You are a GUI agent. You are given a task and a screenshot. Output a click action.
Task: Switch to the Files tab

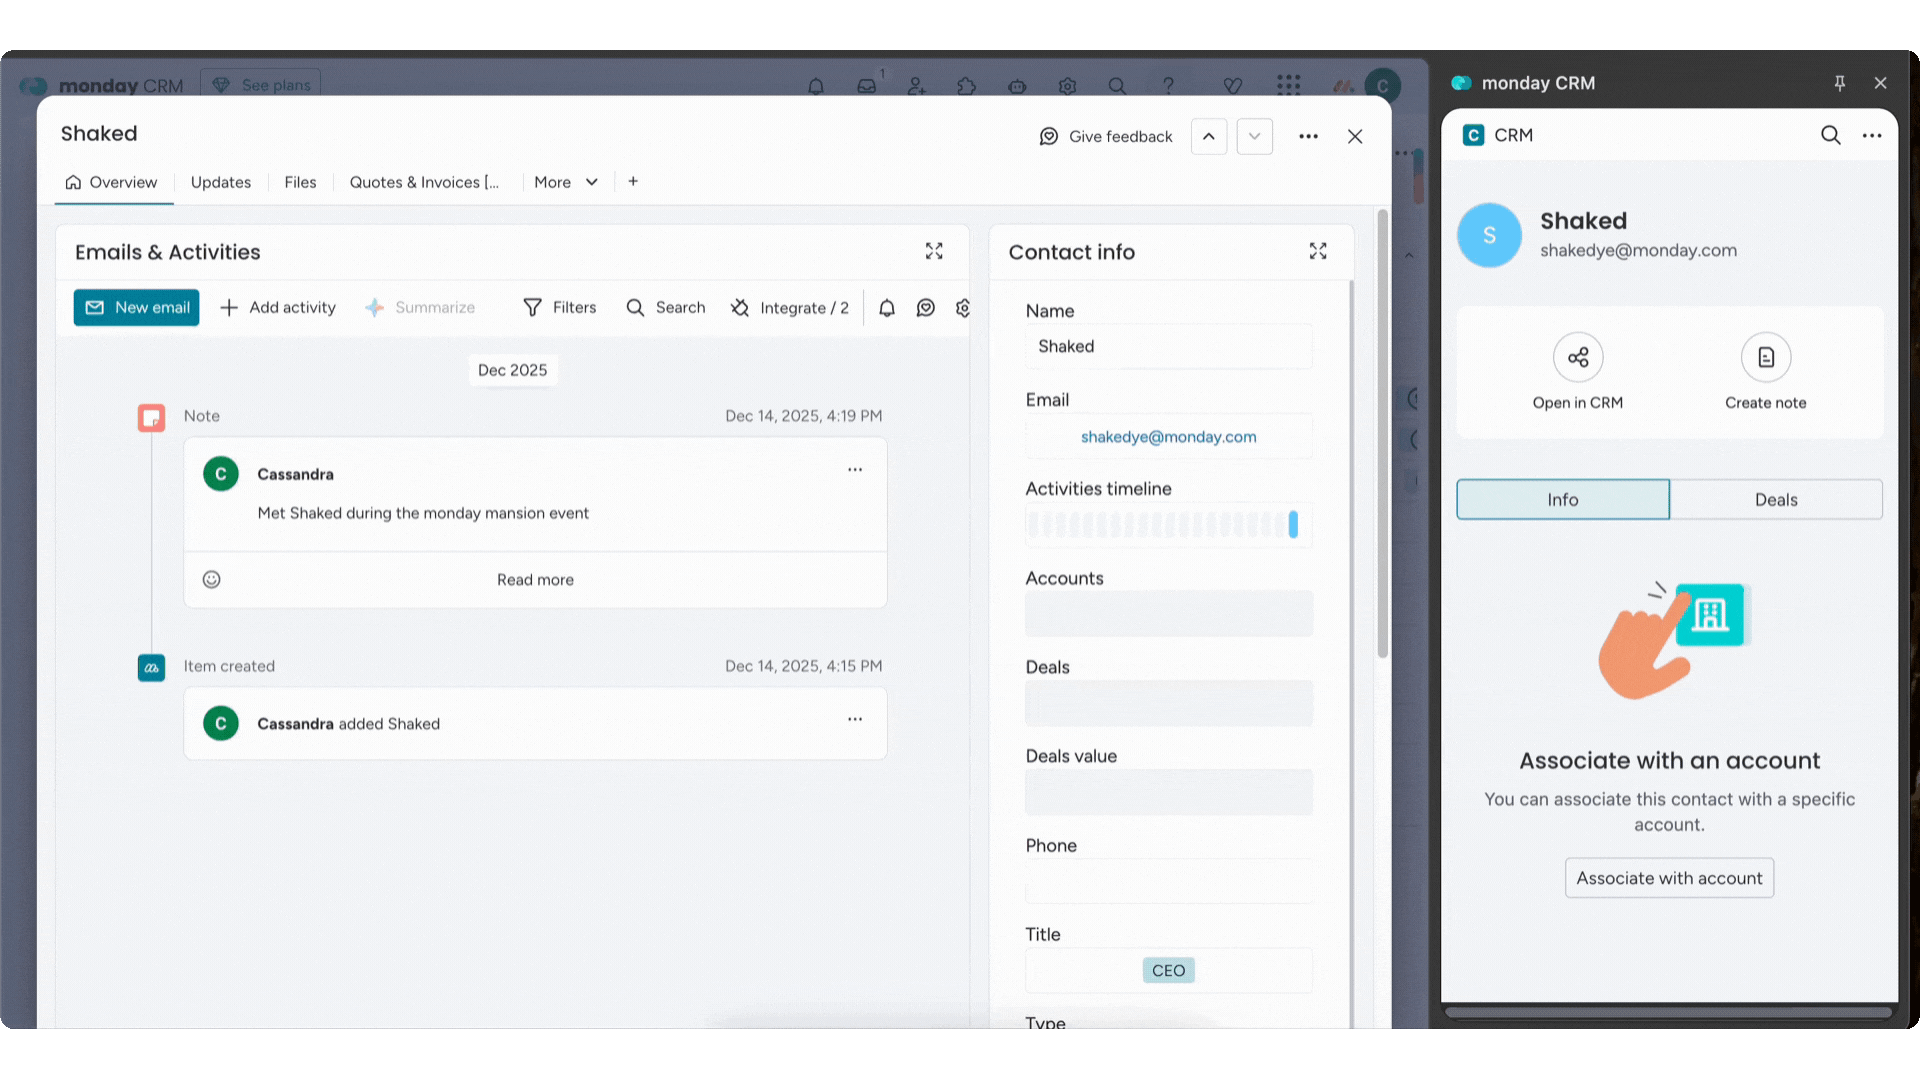point(300,182)
